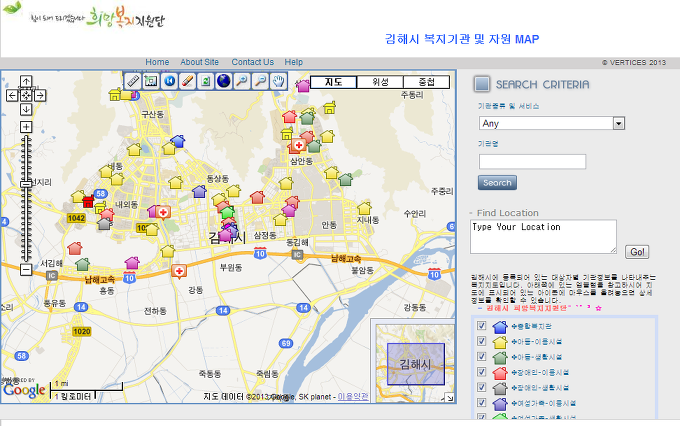Uncheck the 장애인-생활시설 layer checkbox
The height and width of the screenshot is (426, 680).
481,387
